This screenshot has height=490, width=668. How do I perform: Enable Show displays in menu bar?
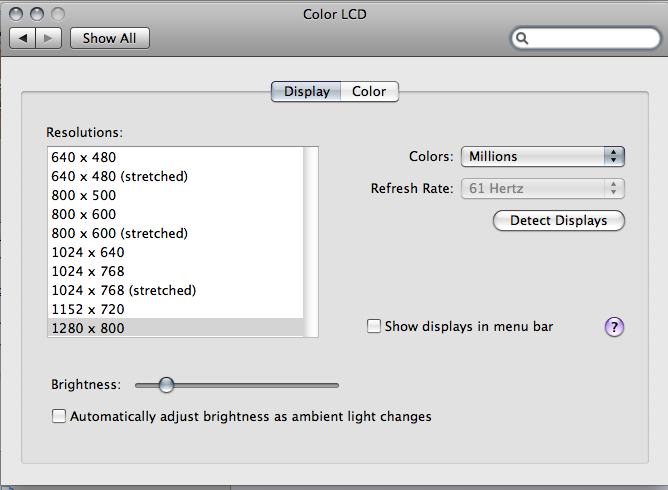[374, 326]
